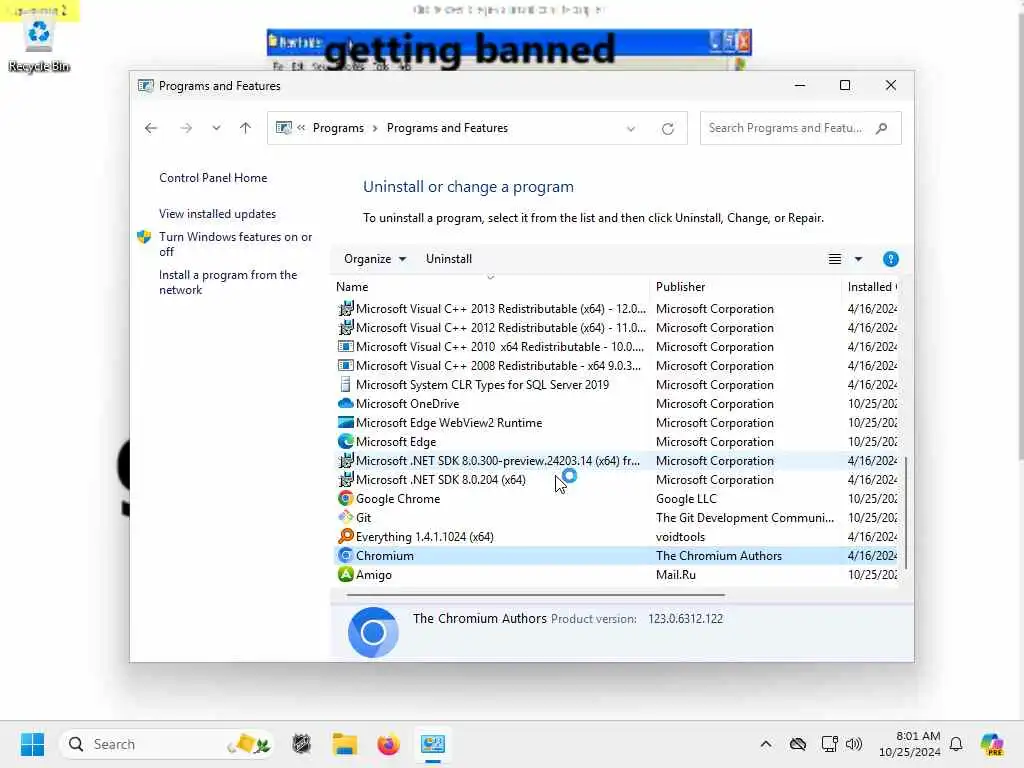The image size is (1024, 768).
Task: Click the volume speaker tray icon
Action: click(854, 744)
